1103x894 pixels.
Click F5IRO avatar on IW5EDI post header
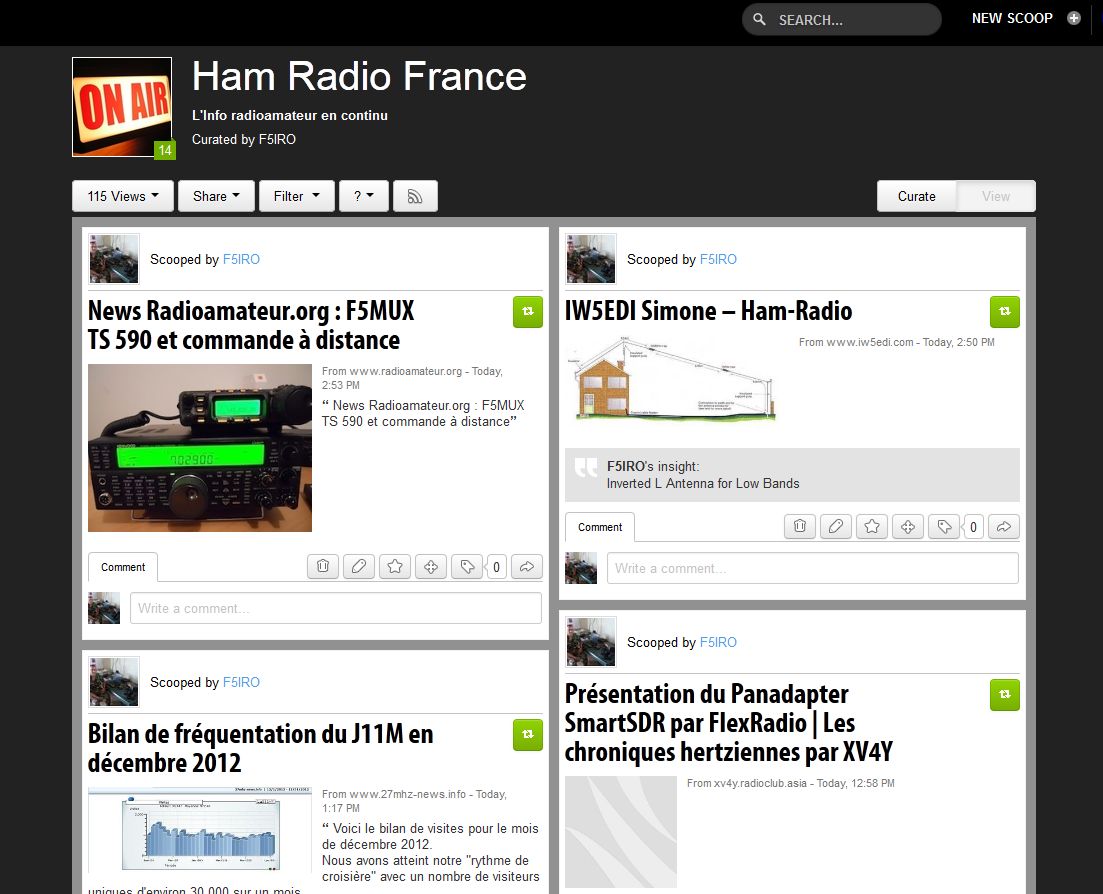pyautogui.click(x=591, y=259)
